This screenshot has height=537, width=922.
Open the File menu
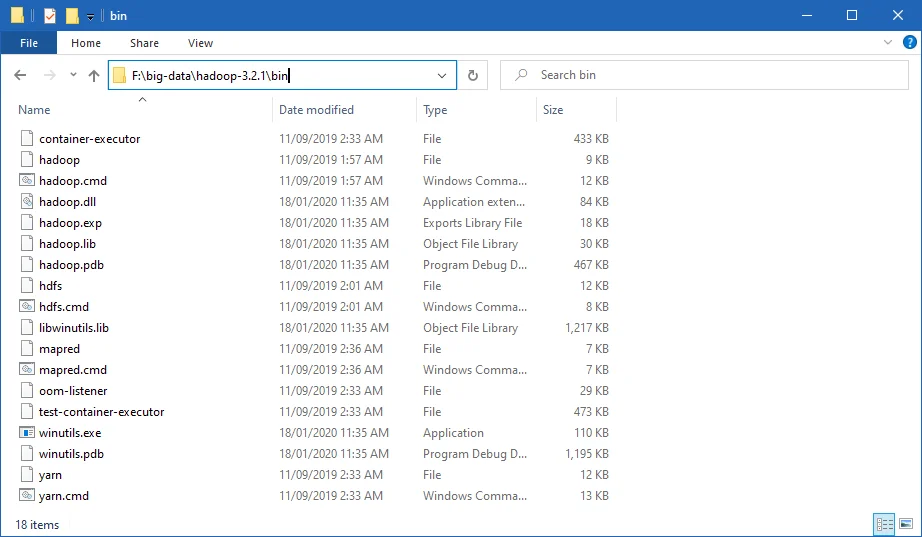click(x=29, y=43)
